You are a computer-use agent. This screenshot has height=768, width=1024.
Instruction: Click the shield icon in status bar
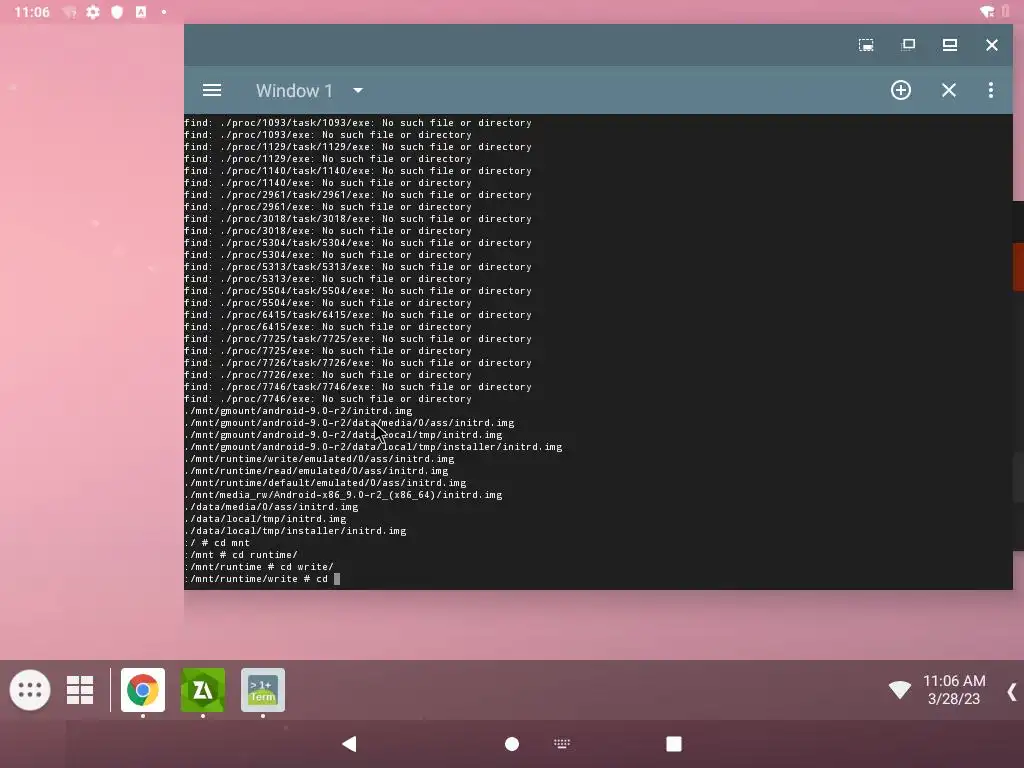[x=117, y=12]
